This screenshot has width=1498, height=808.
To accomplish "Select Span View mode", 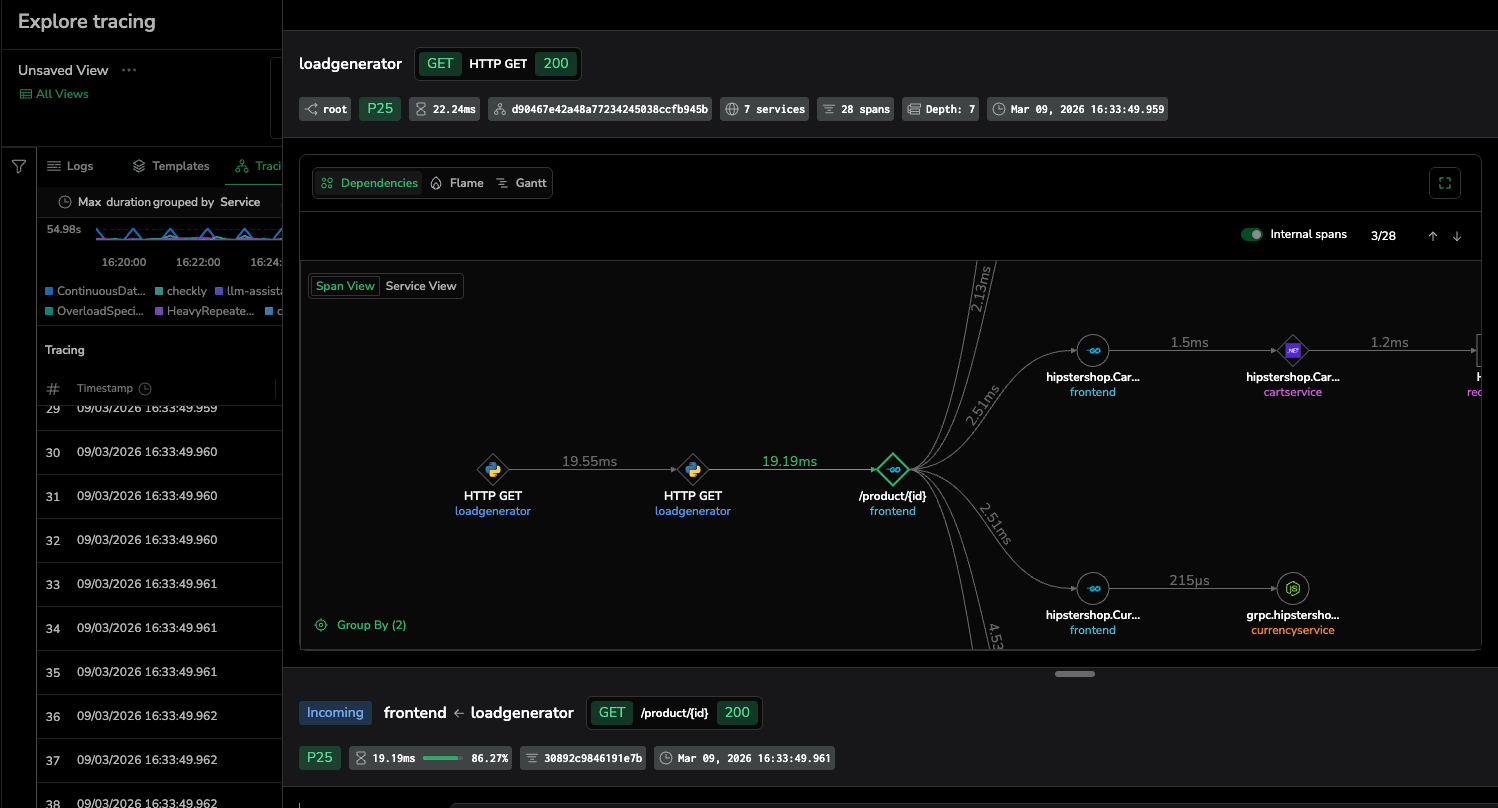I will pos(345,286).
